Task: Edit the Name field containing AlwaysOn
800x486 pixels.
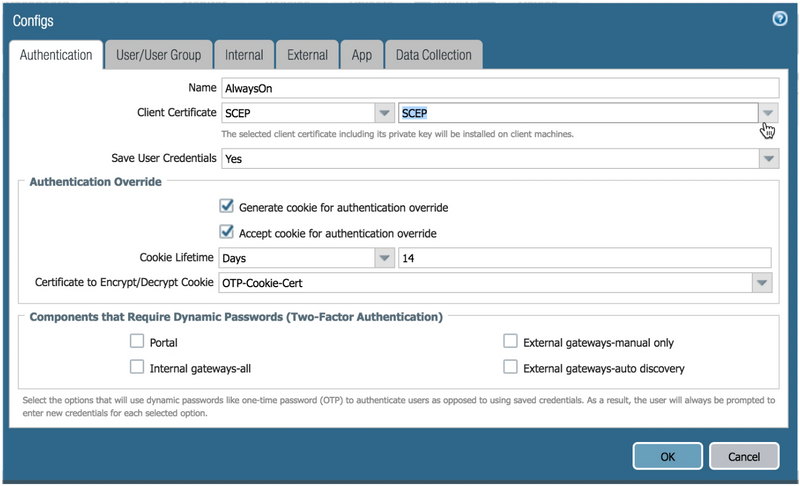Action: pyautogui.click(x=500, y=88)
